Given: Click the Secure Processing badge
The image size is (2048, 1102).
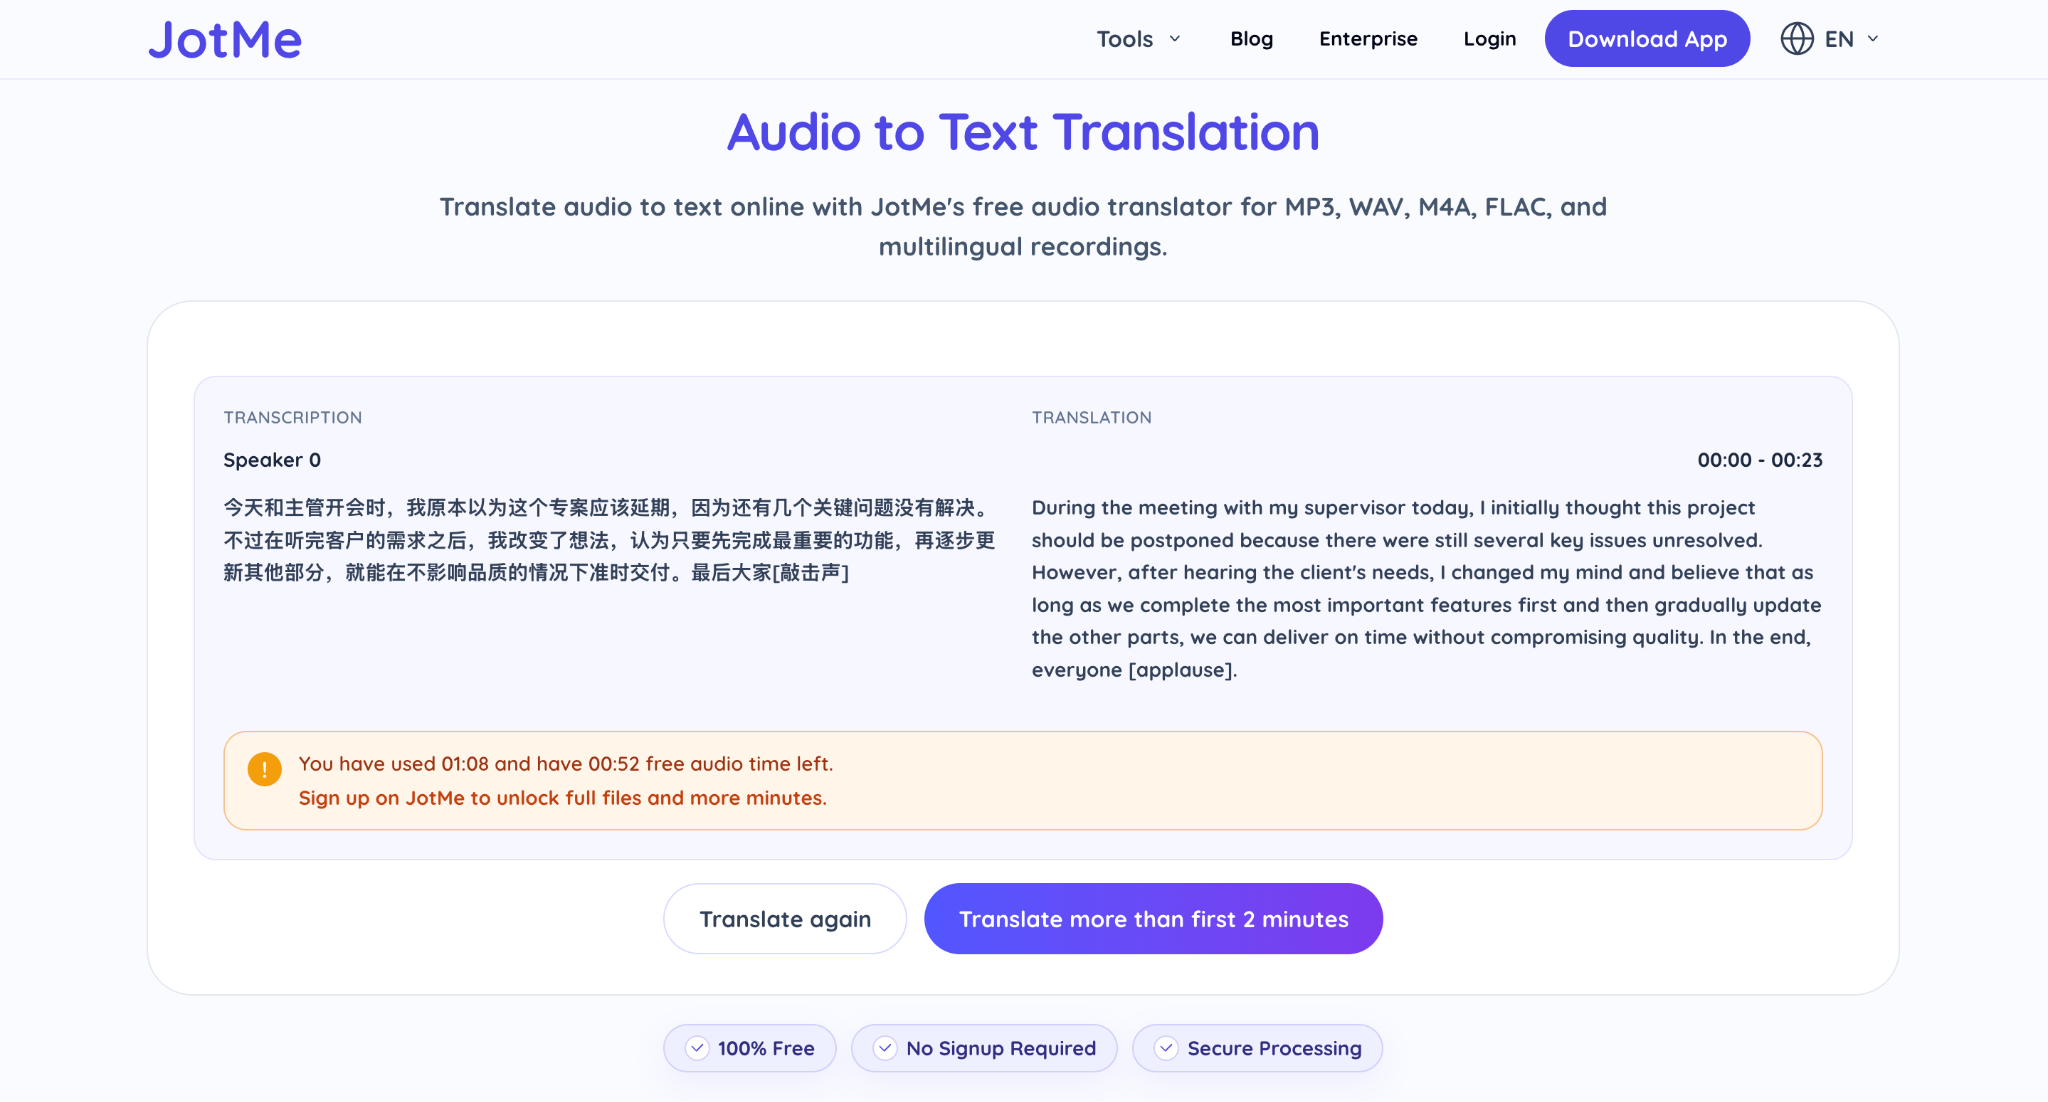Looking at the screenshot, I should point(1257,1048).
